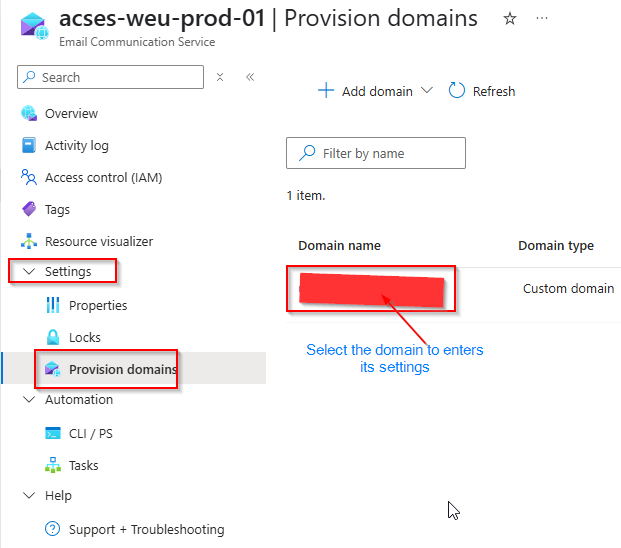Click the Locks padlock icon
Viewport: 621px width, 548px height.
click(x=53, y=338)
